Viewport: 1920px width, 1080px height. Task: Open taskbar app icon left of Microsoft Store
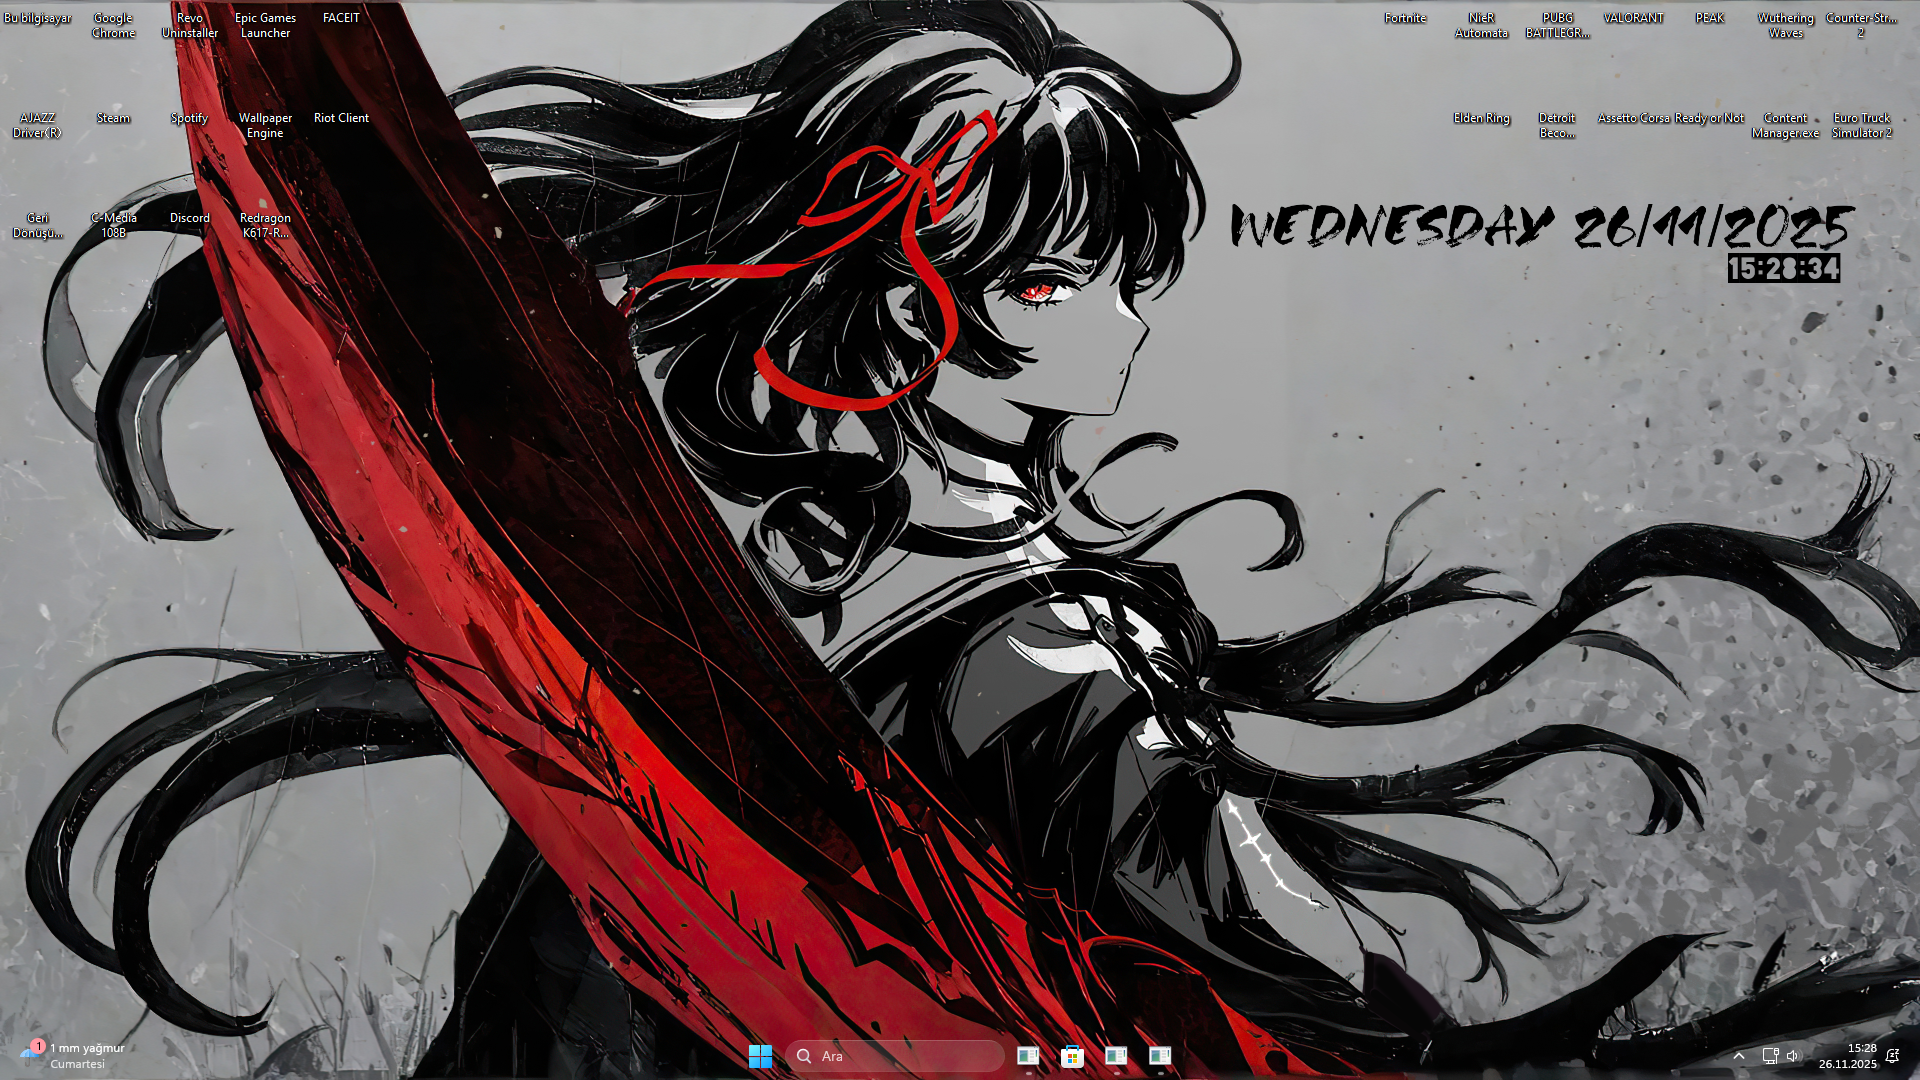point(1028,1056)
